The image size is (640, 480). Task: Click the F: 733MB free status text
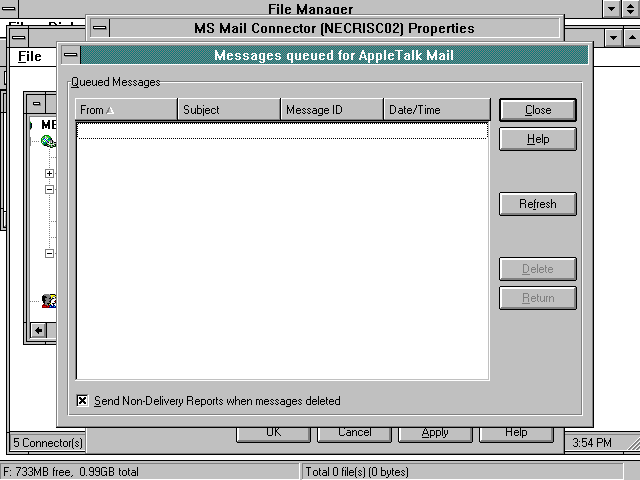coord(71,472)
